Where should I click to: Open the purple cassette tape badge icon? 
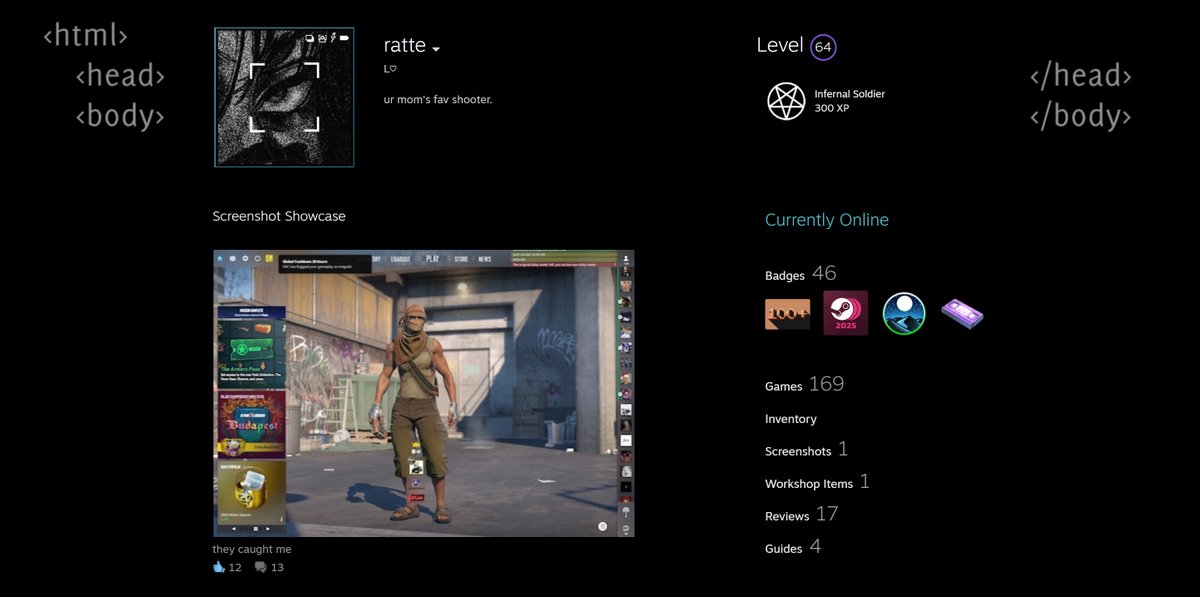tap(962, 313)
